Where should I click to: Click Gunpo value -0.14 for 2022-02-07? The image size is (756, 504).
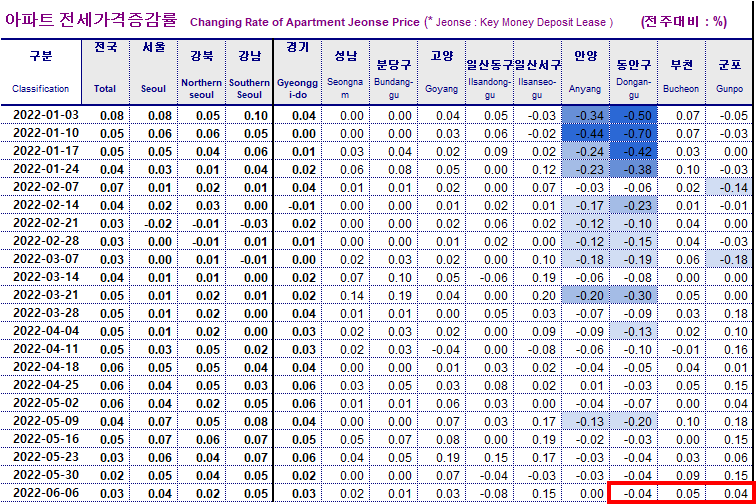729,188
